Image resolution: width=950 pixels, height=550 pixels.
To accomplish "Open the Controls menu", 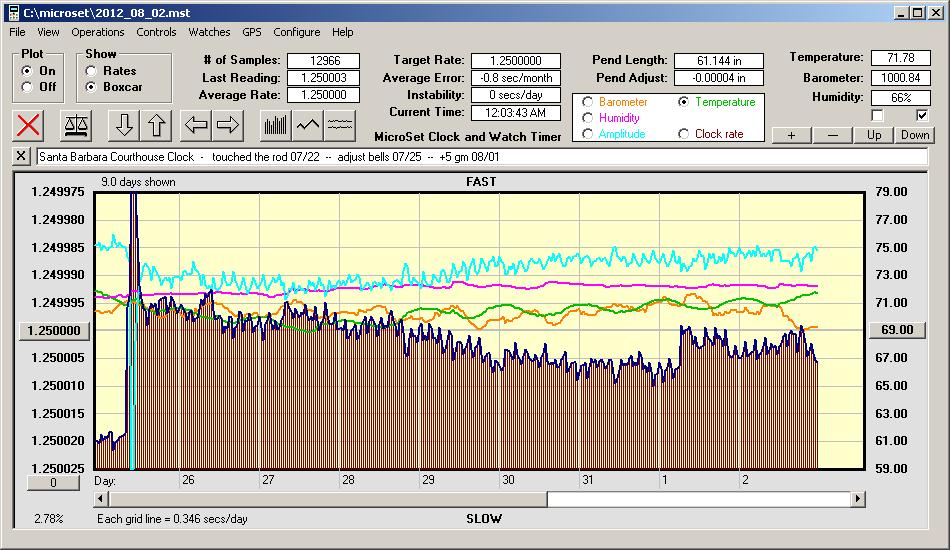I will click(156, 32).
